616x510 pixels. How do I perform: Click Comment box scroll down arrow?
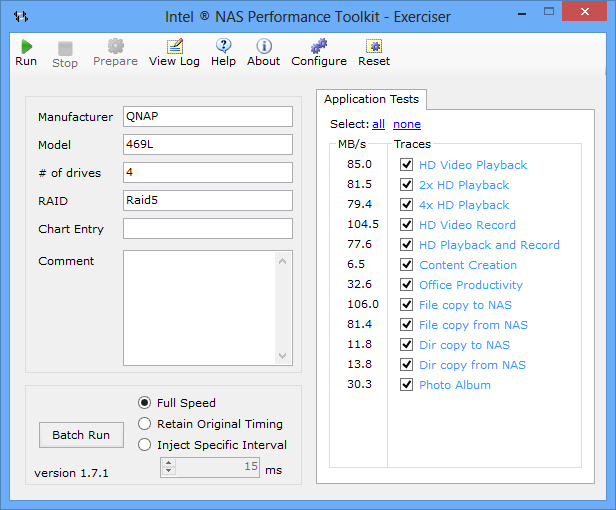282,356
